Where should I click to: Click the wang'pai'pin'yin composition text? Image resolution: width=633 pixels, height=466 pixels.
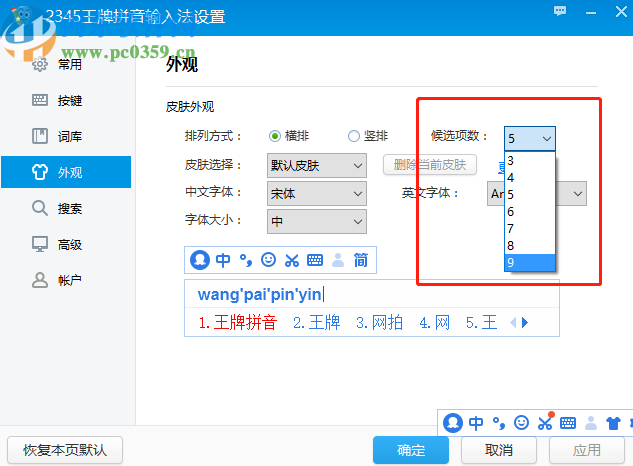(x=260, y=294)
